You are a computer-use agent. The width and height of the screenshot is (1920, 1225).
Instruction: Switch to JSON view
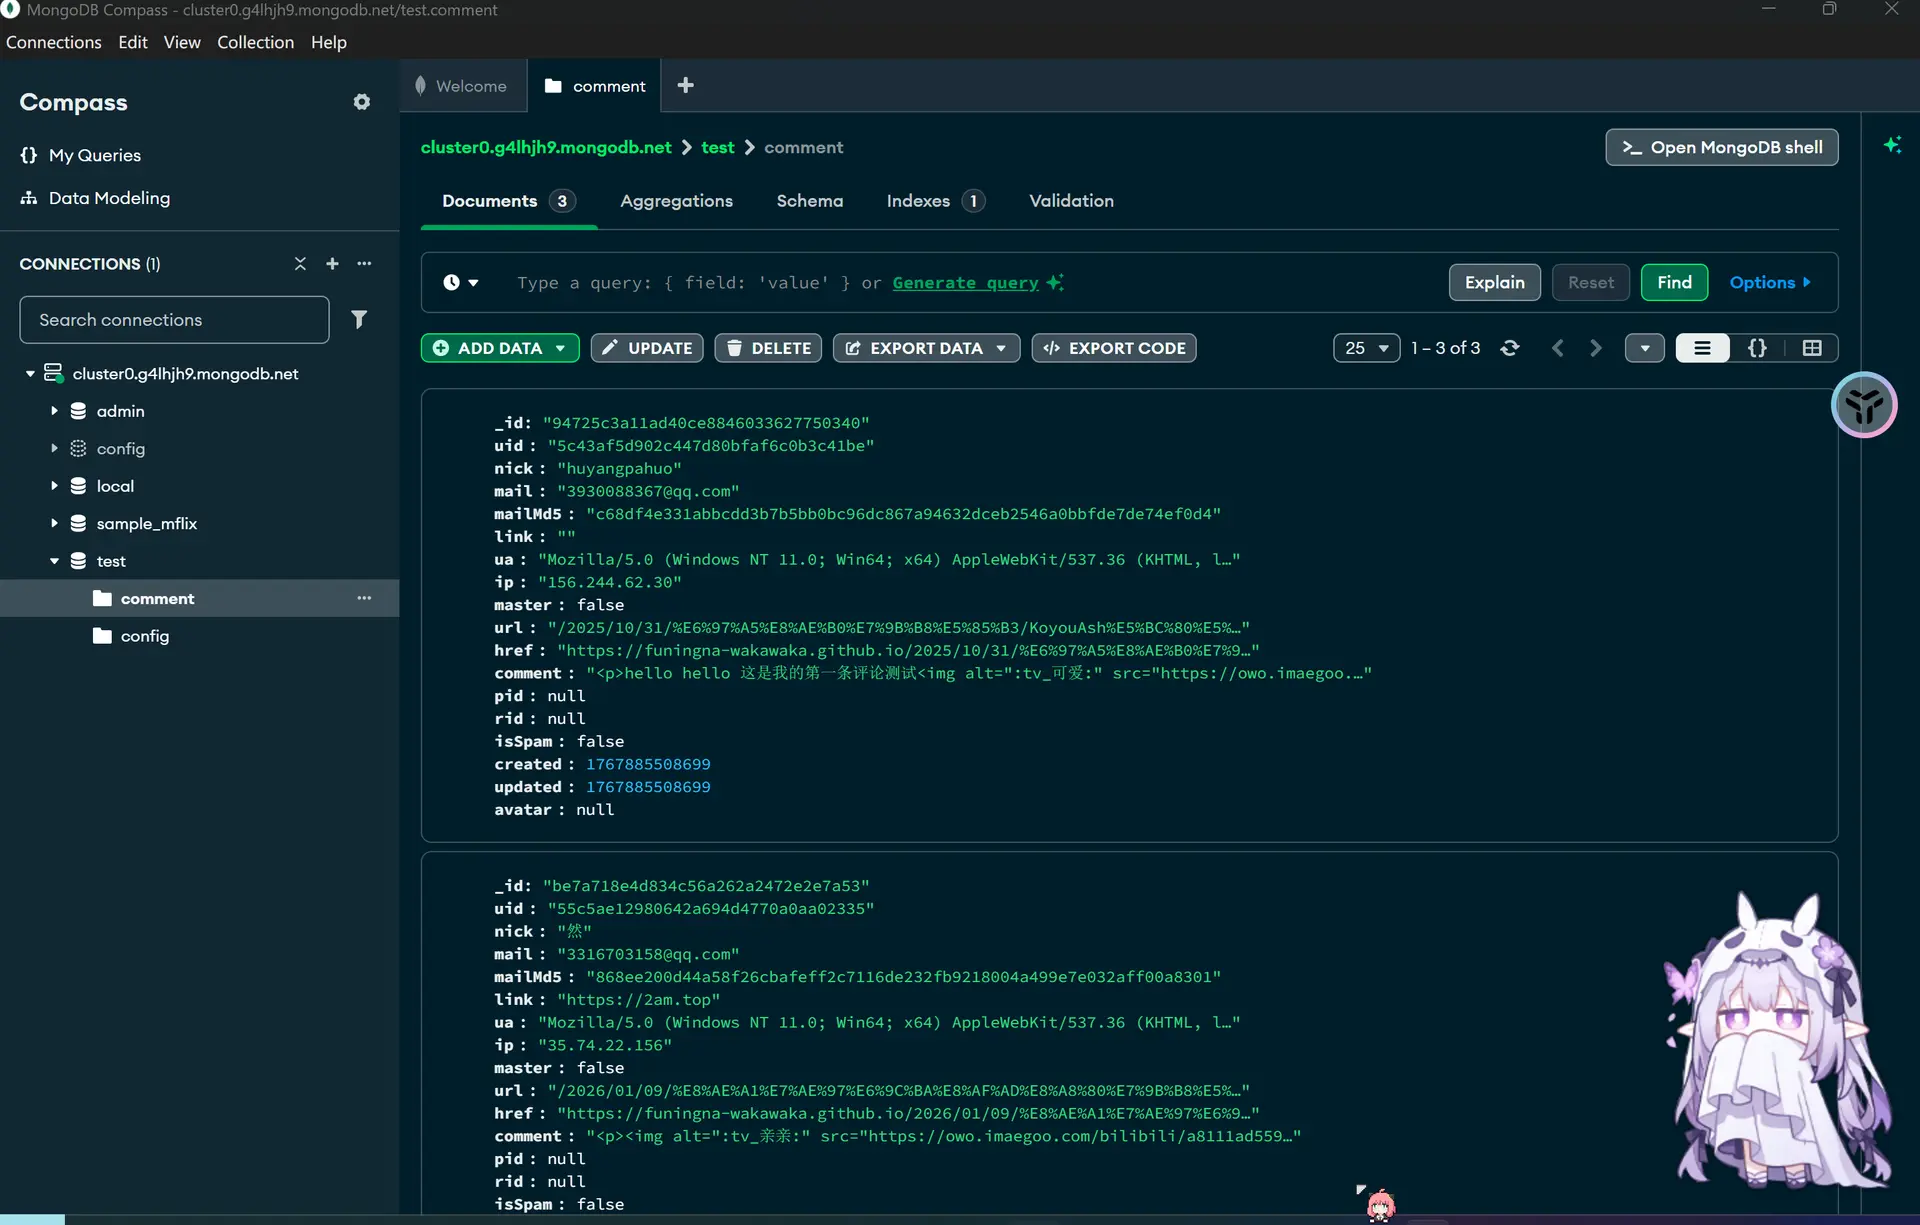pos(1757,348)
